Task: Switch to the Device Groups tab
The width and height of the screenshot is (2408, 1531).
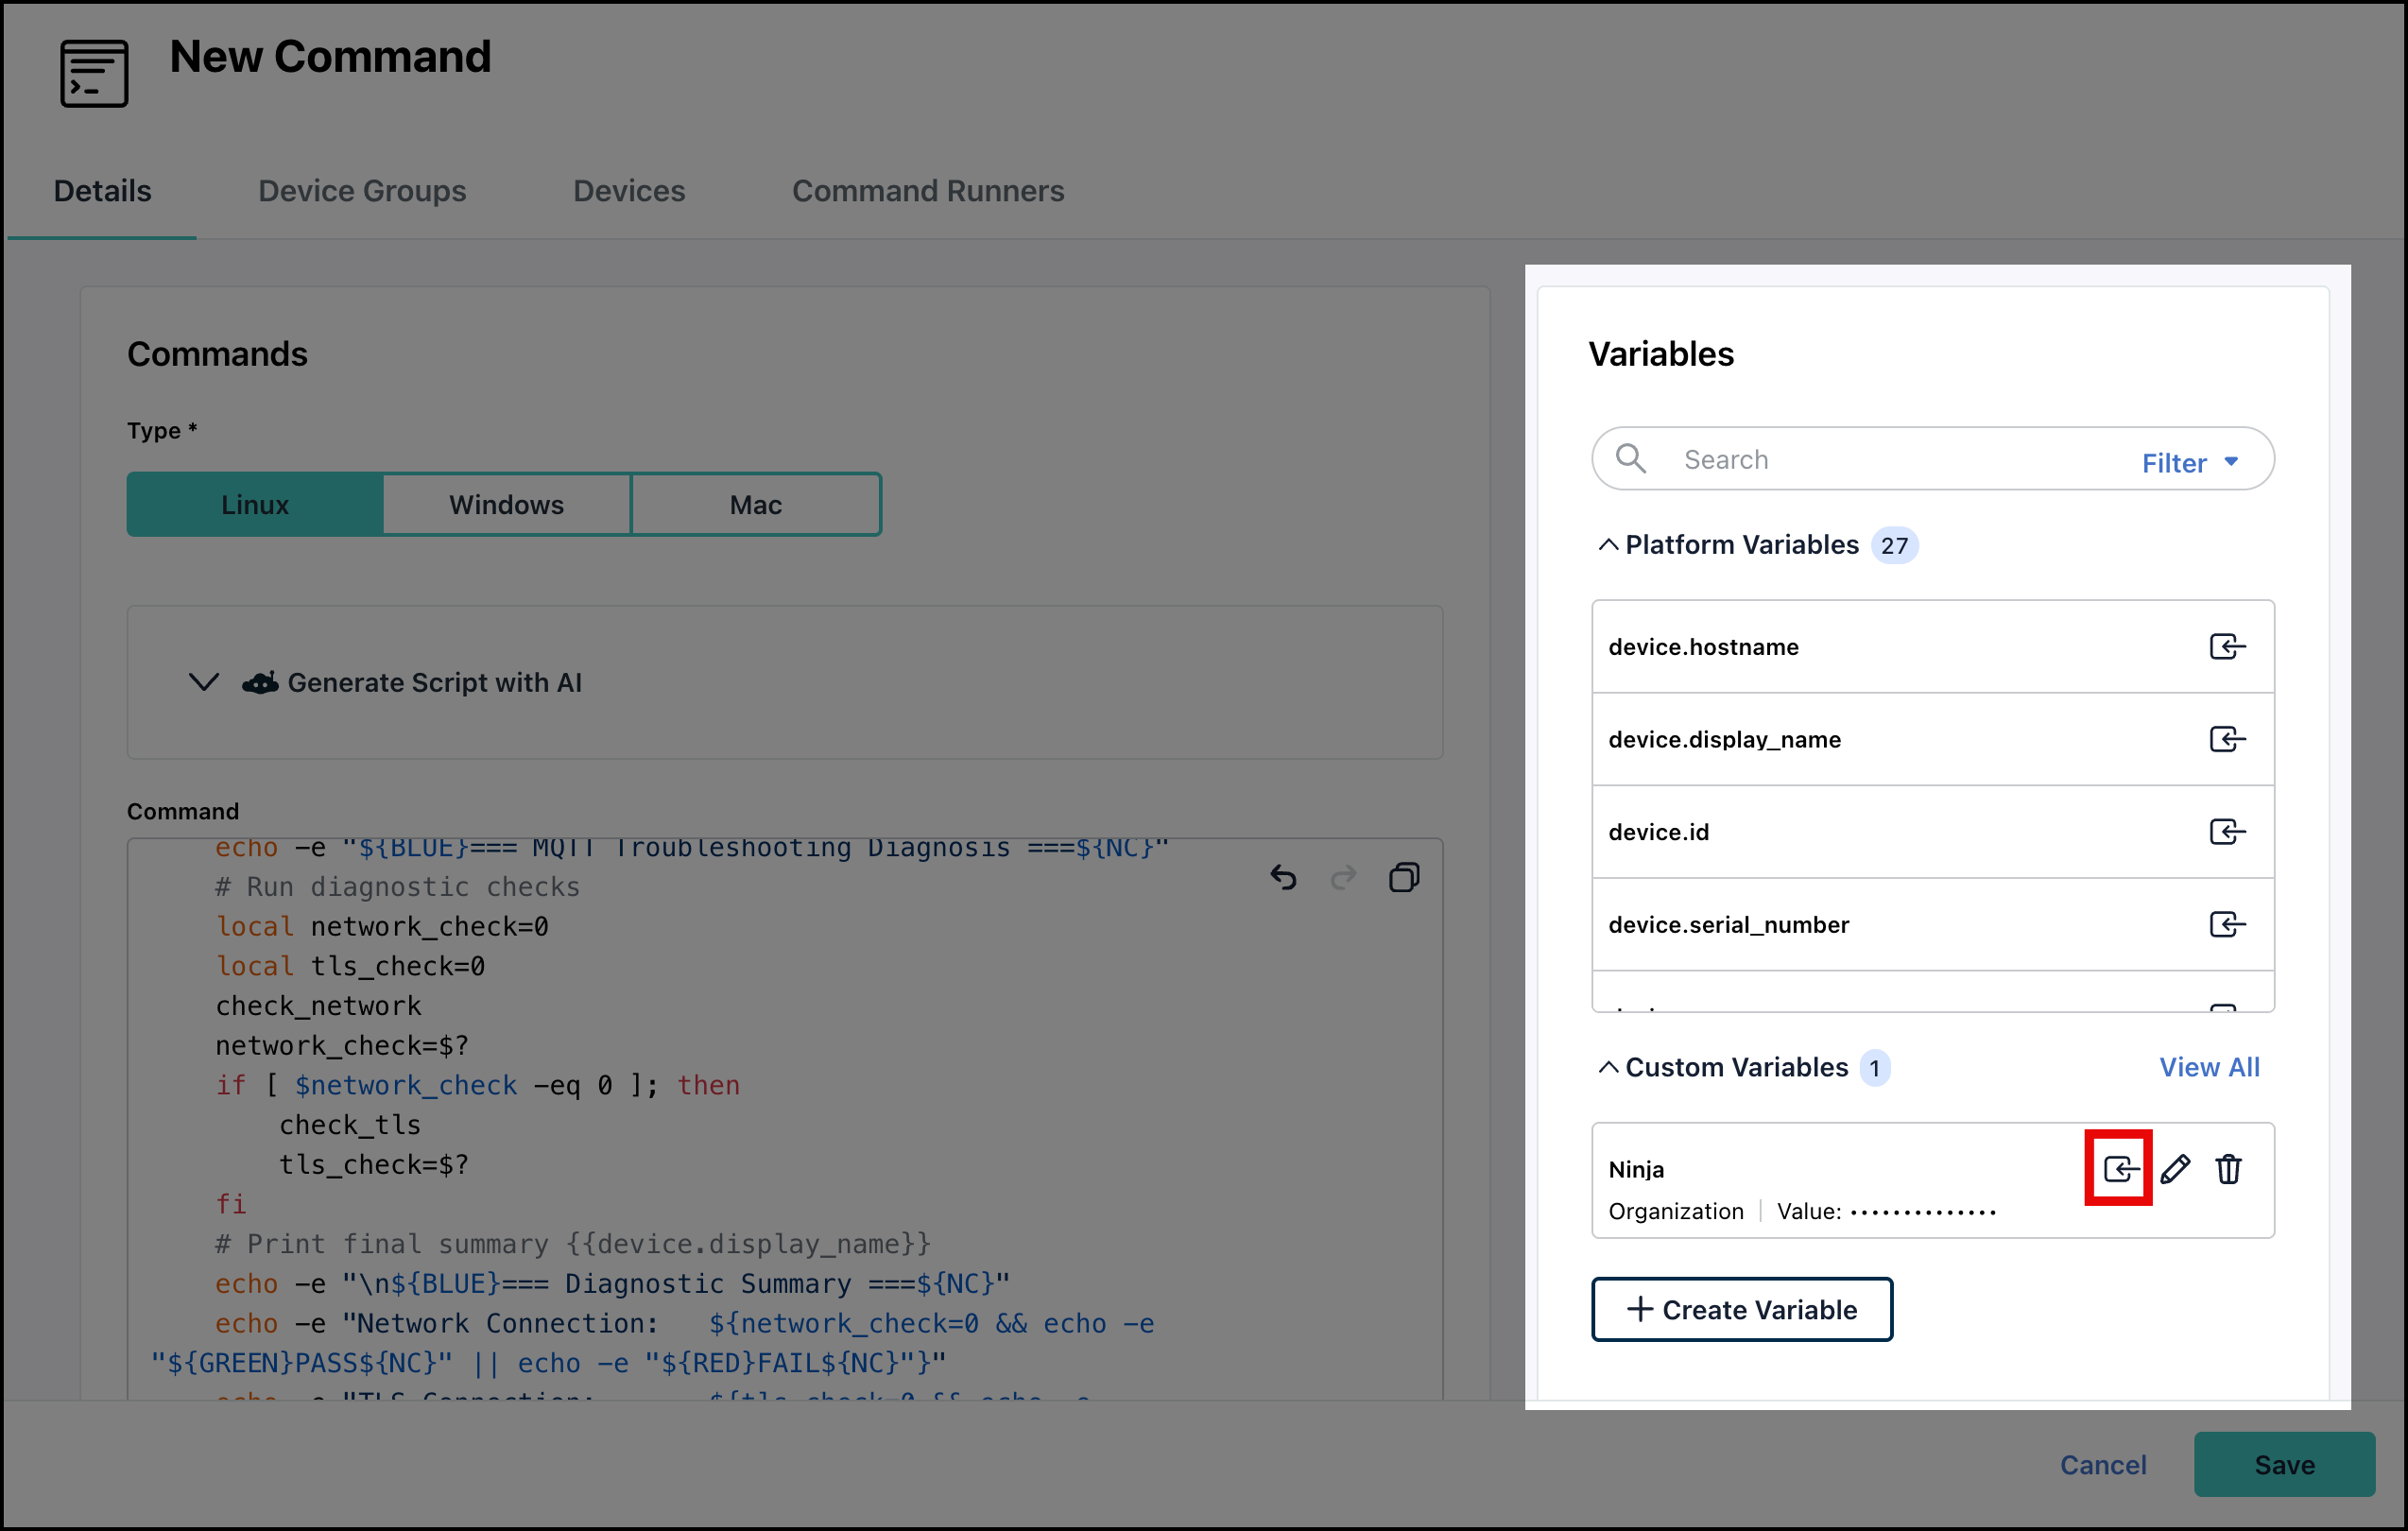Action: pos(362,190)
